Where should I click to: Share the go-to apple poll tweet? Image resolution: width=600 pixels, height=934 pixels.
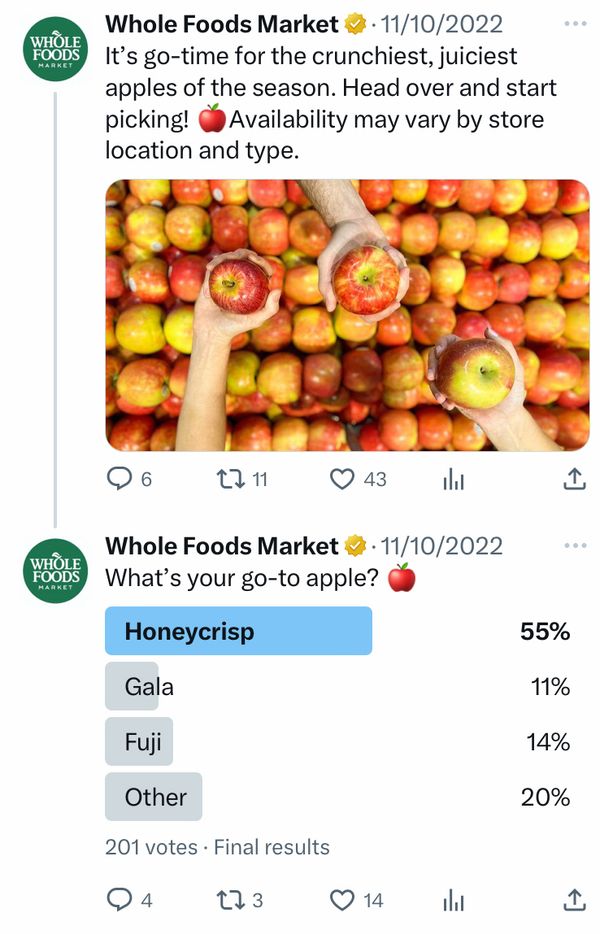coord(574,900)
